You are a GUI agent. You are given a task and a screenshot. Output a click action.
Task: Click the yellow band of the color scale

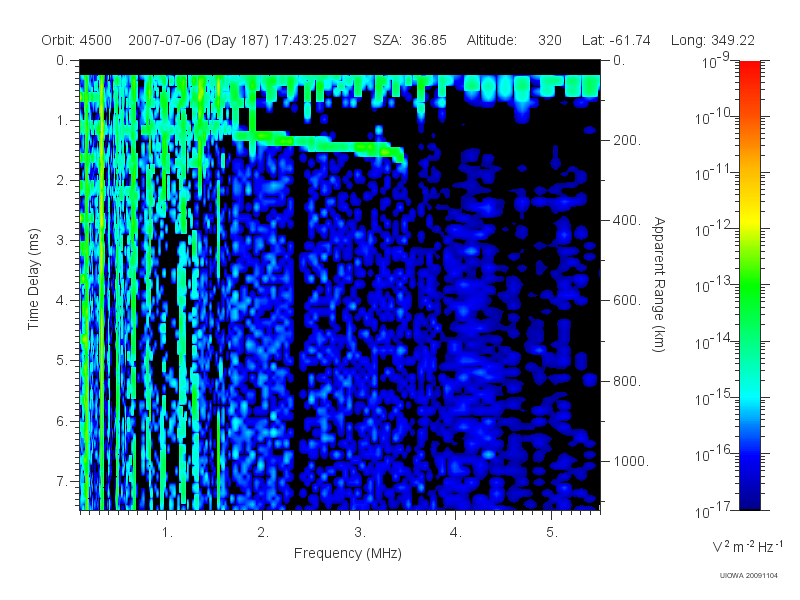[x=750, y=218]
